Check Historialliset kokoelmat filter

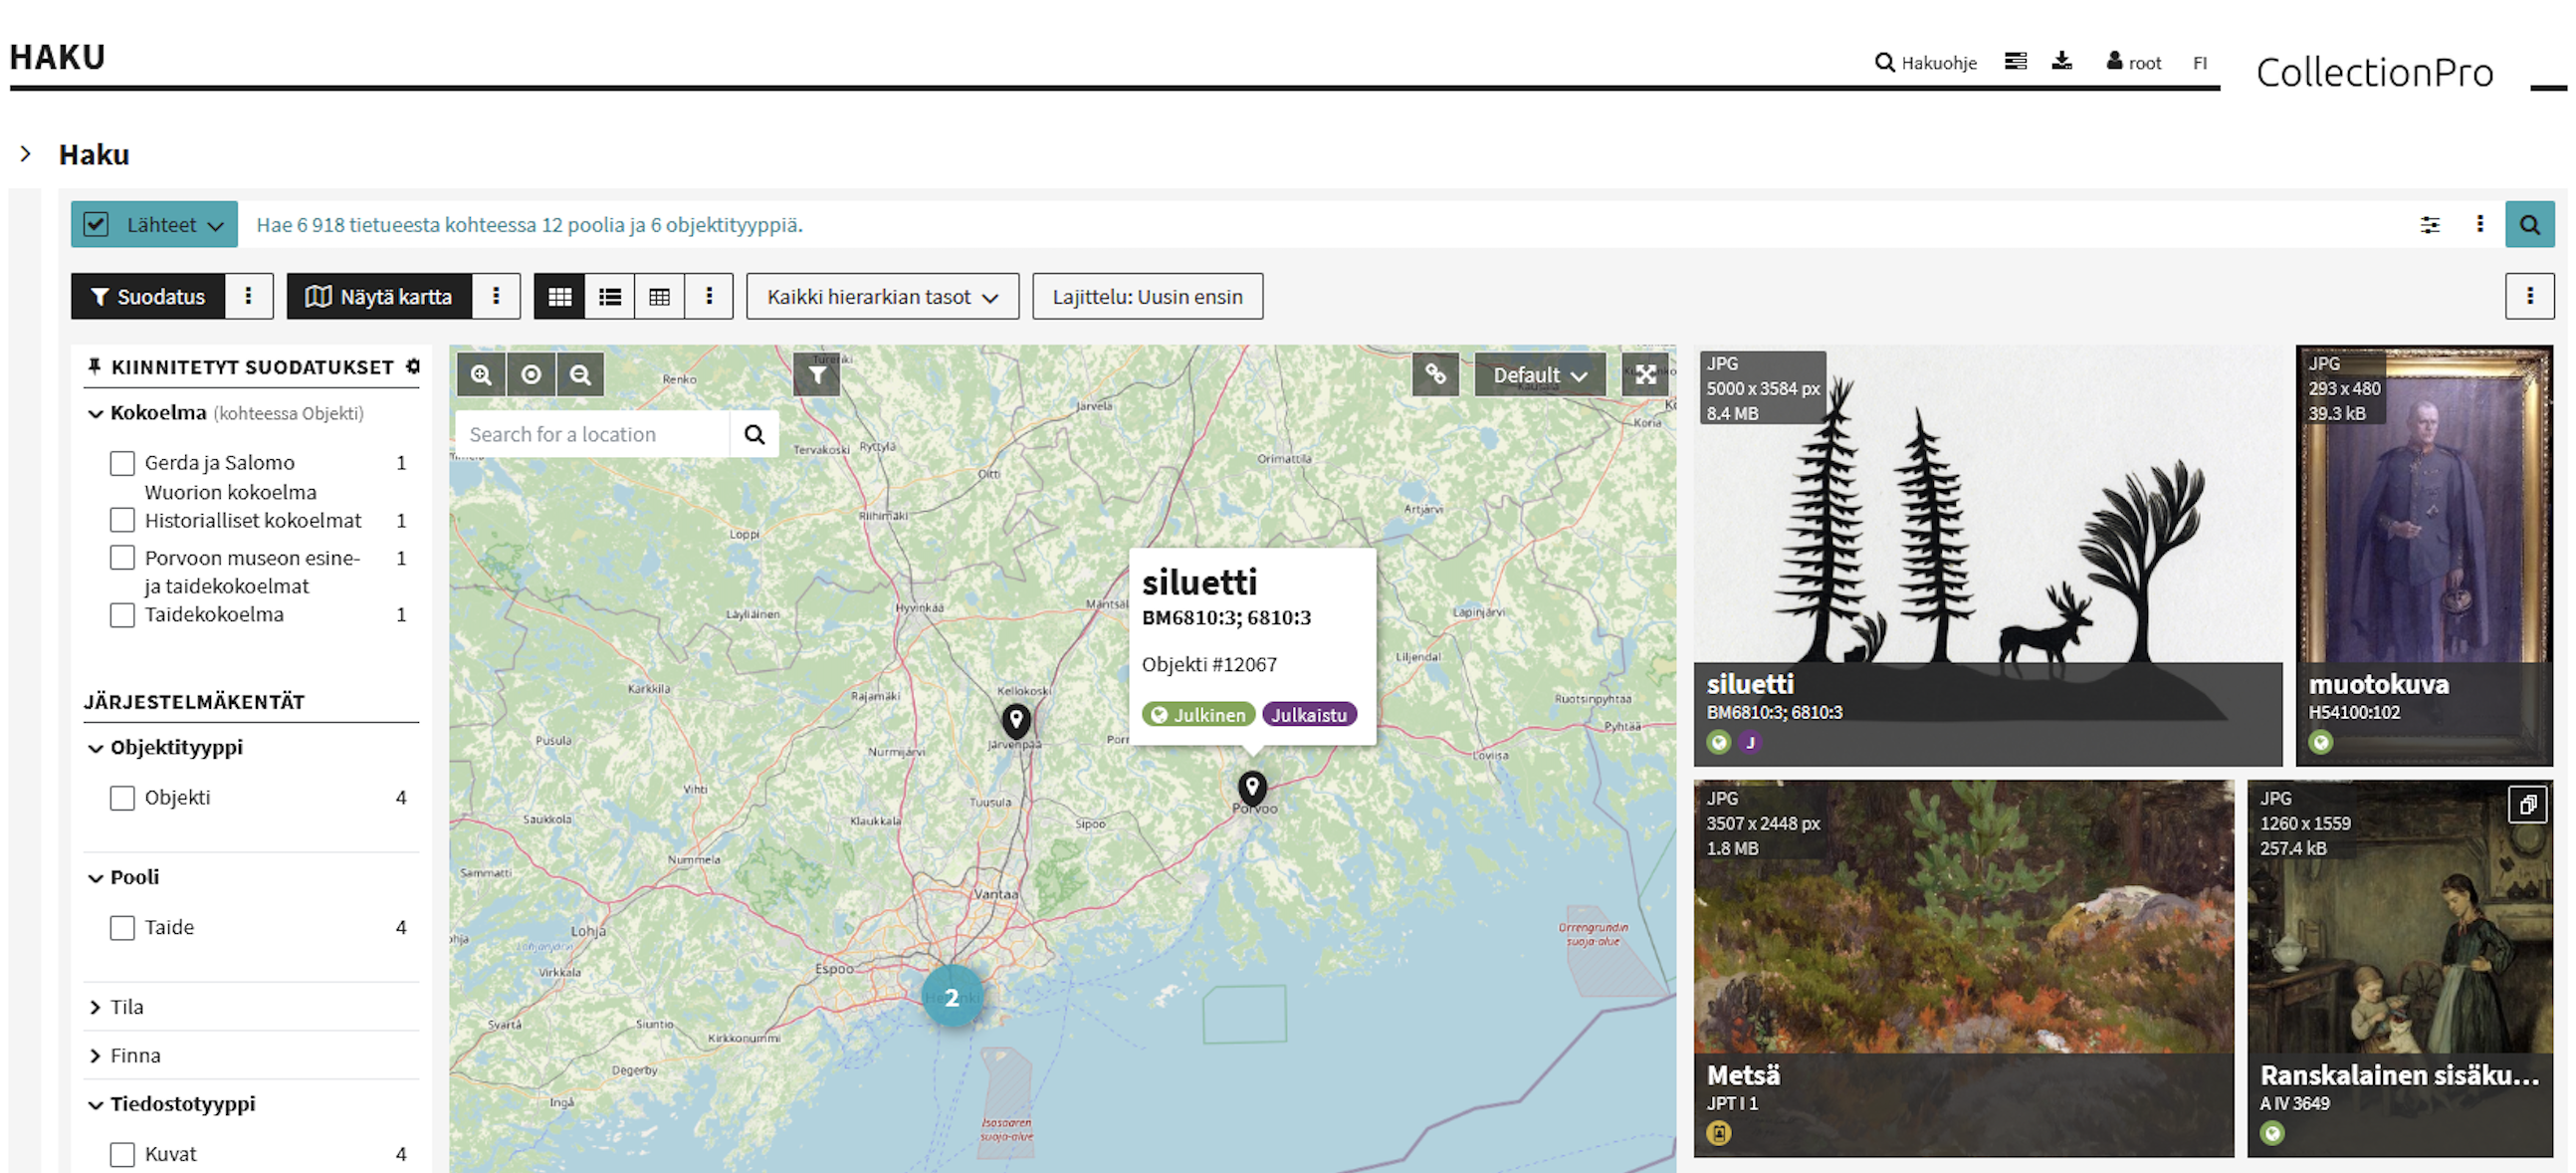click(122, 520)
